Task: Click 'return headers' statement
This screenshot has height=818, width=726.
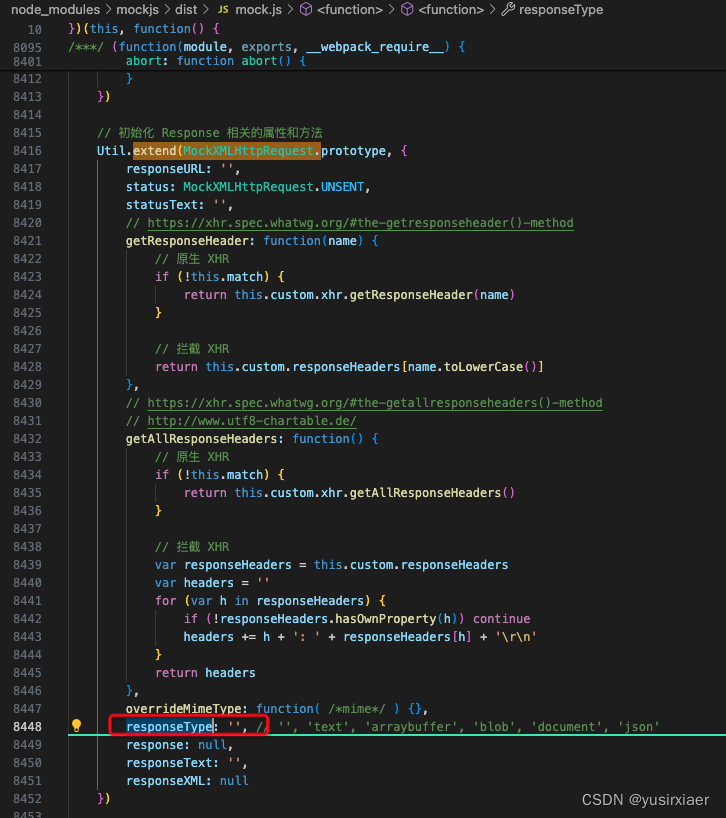Action: point(205,672)
